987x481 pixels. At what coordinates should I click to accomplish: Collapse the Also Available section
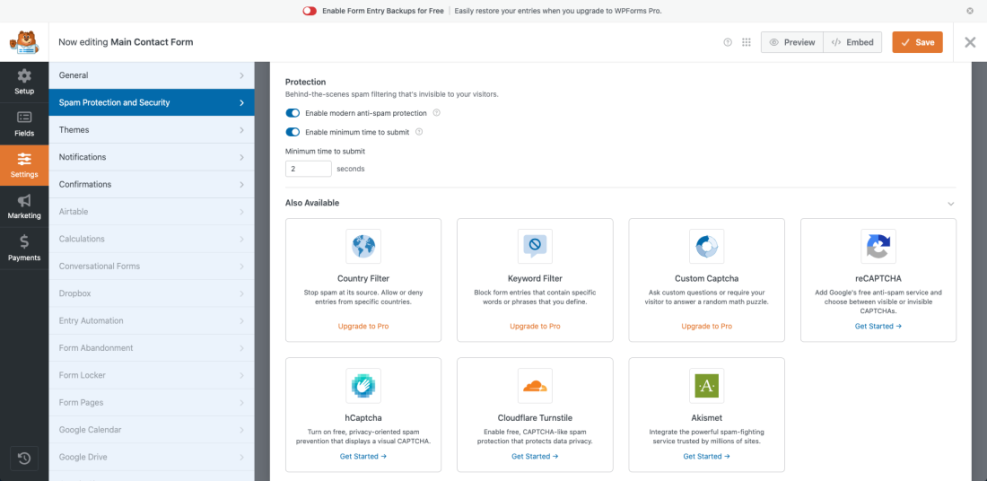pos(950,203)
